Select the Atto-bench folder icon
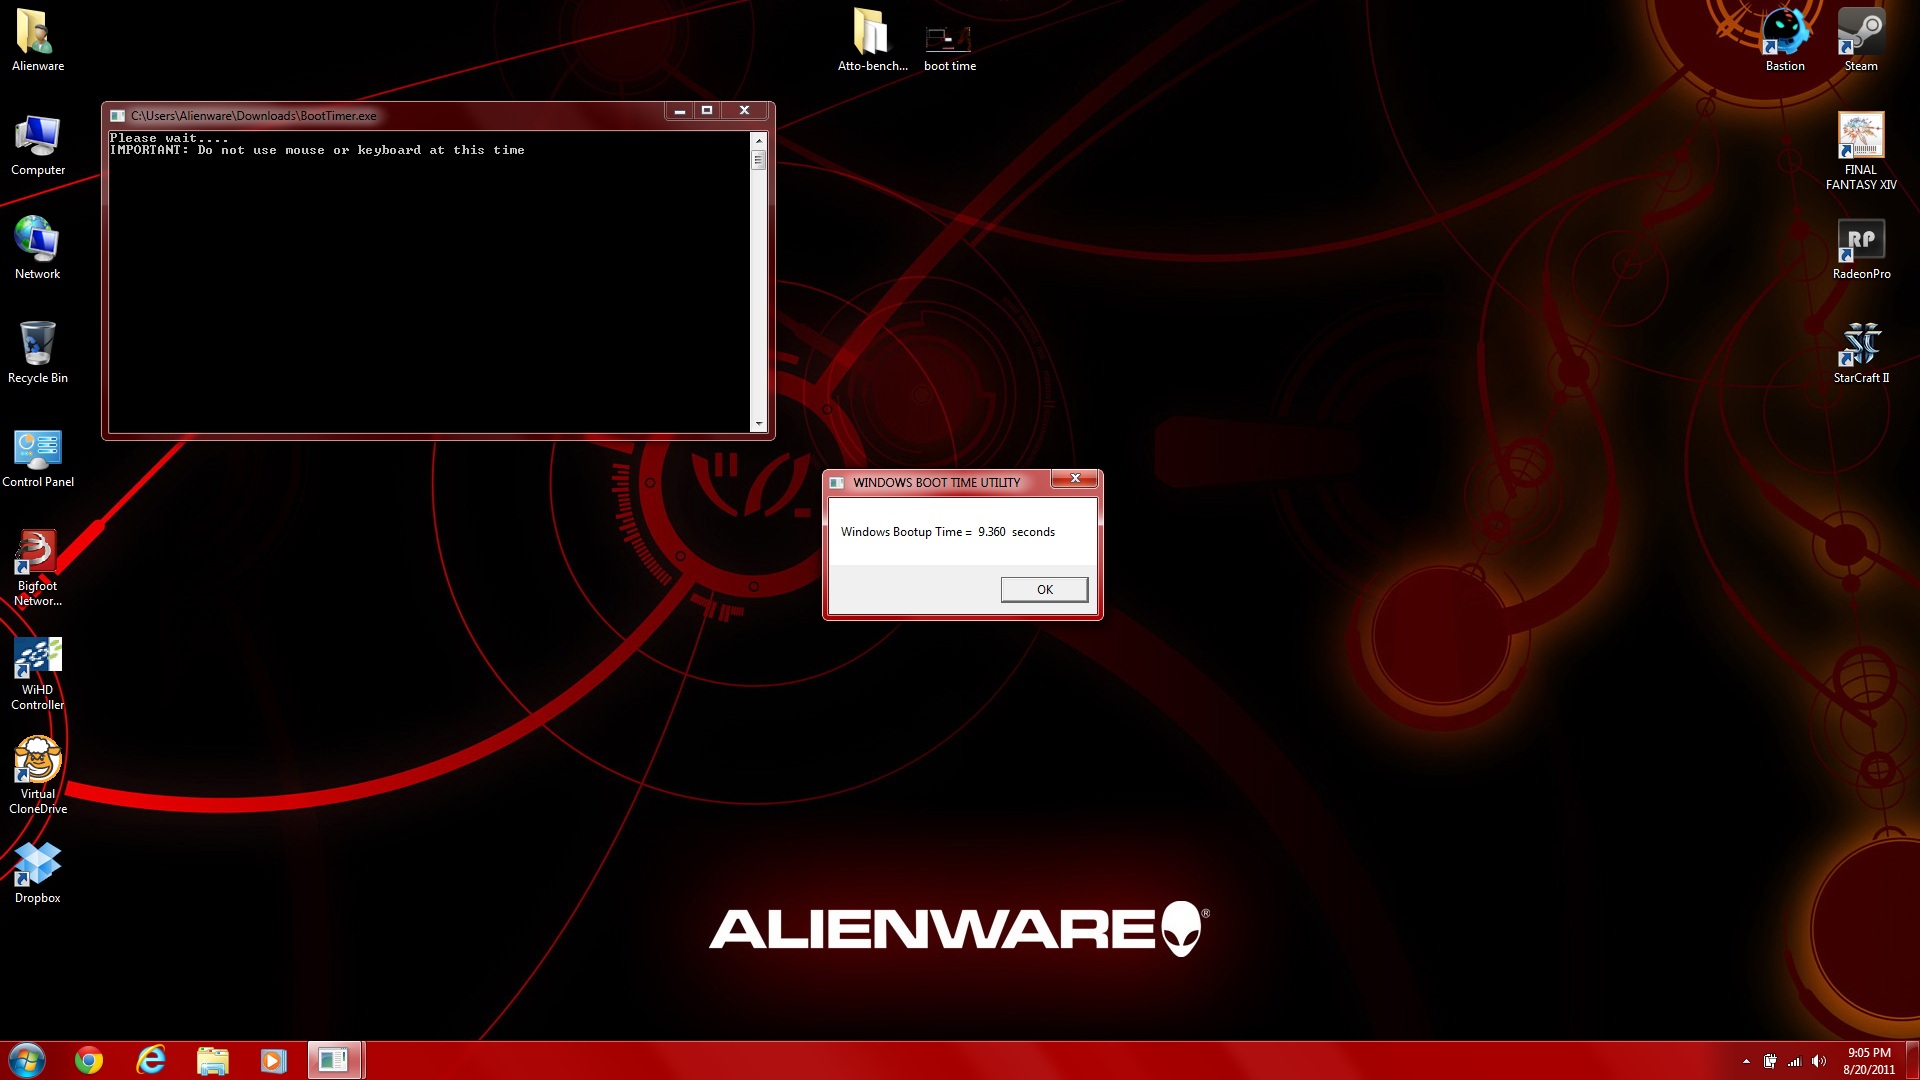The height and width of the screenshot is (1080, 1920). pyautogui.click(x=872, y=40)
